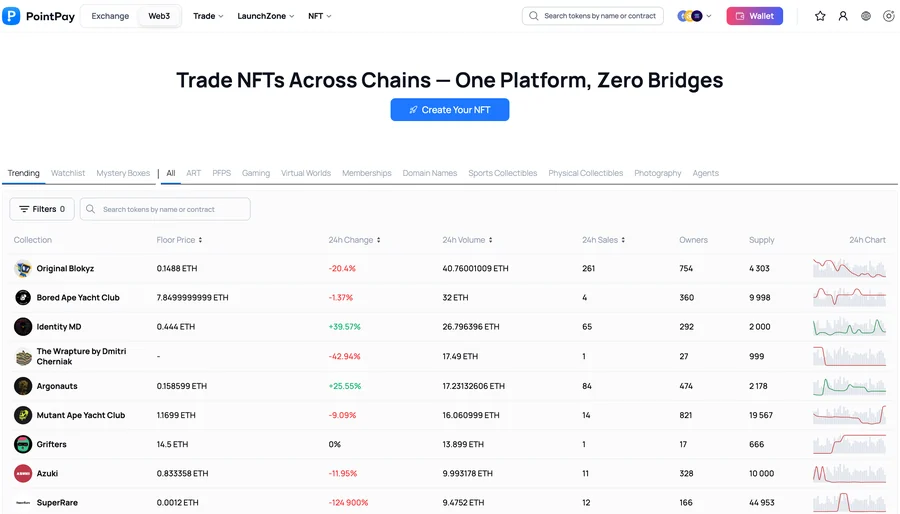Click The Wrapture collection avatar

[x=23, y=357]
